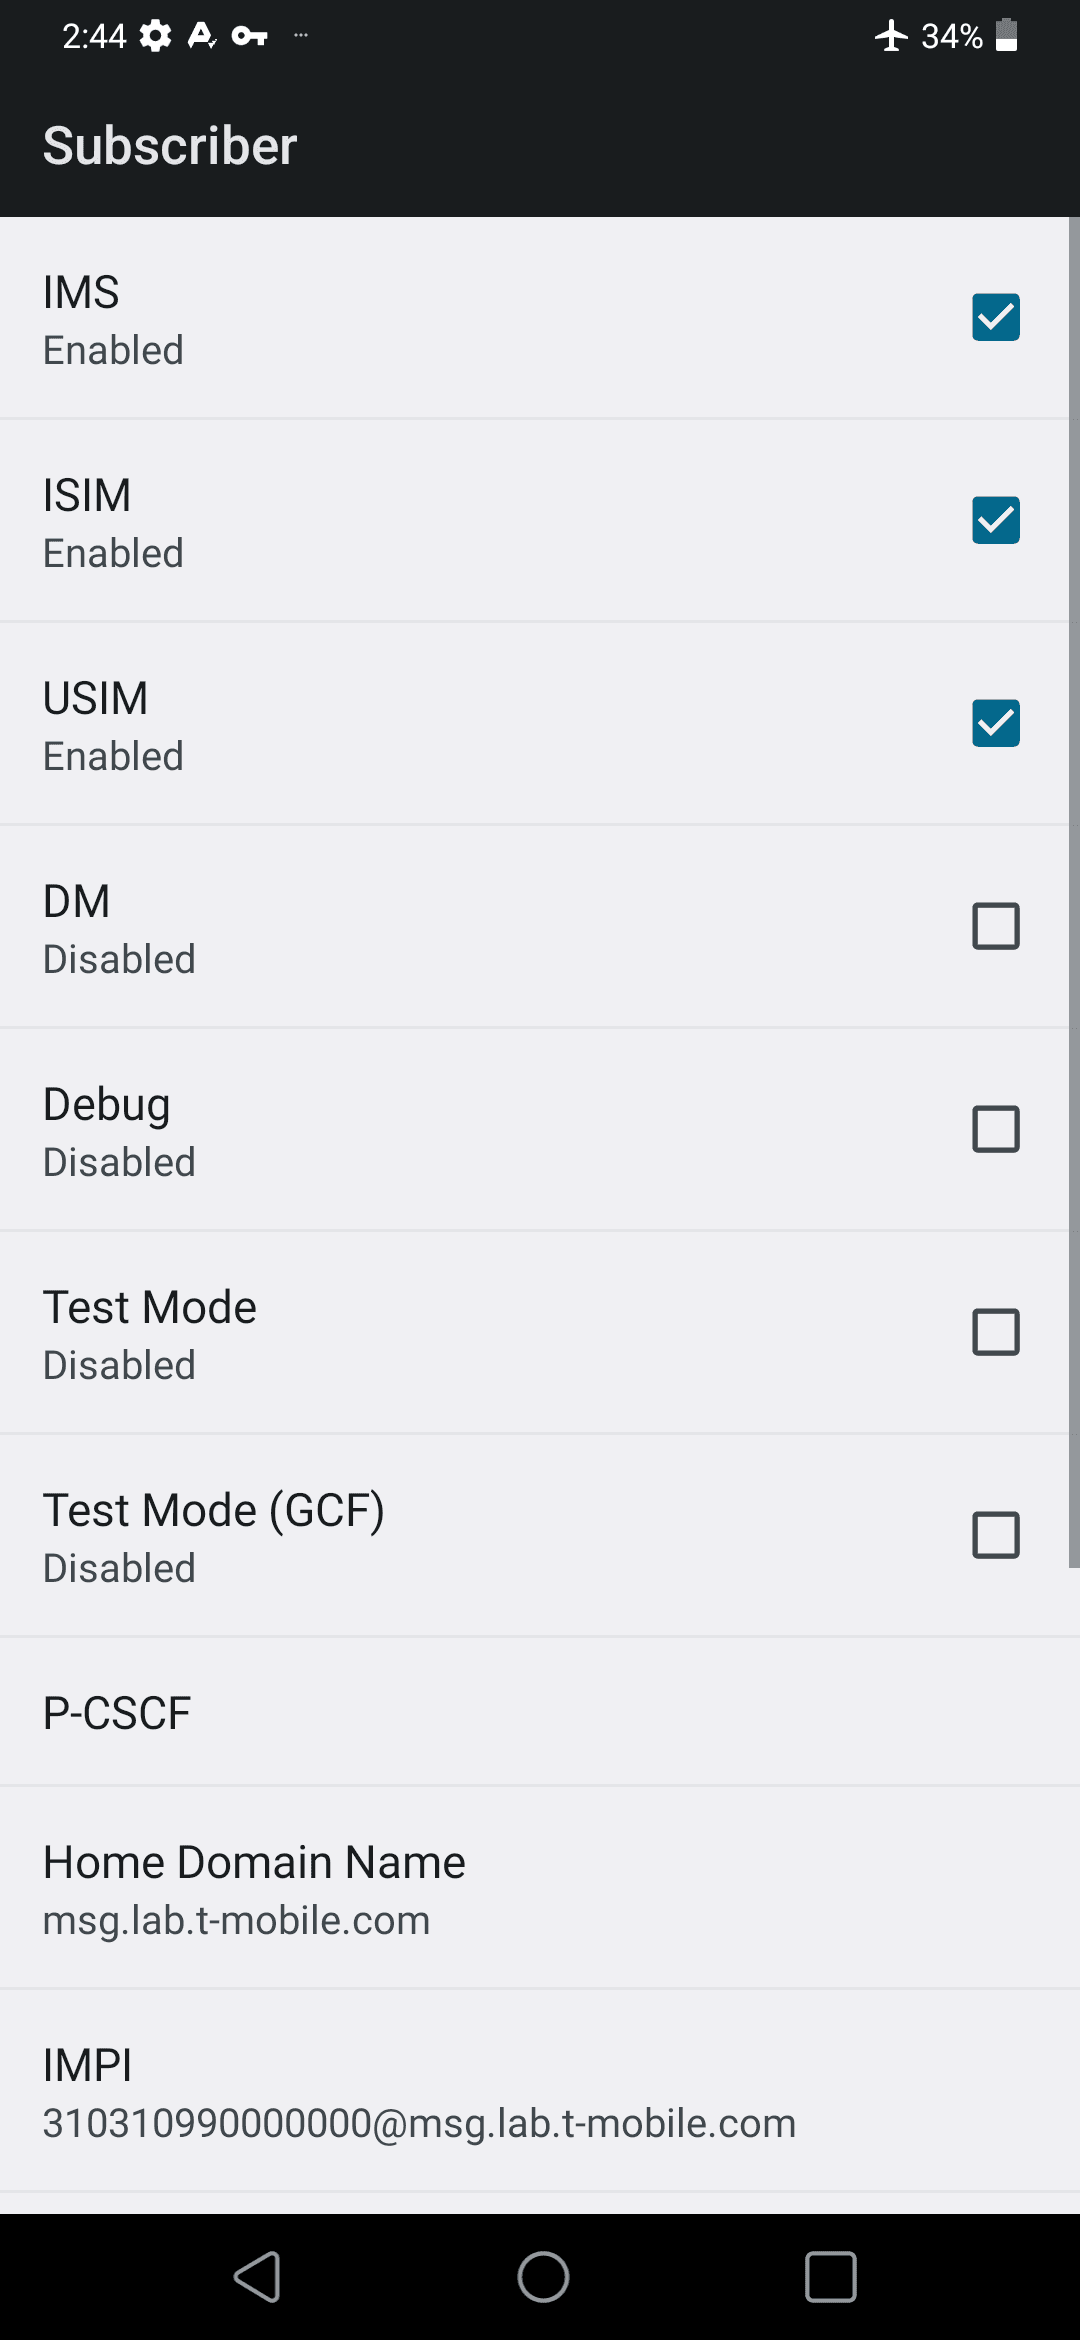Enable the Test Mode checkbox
The image size is (1080, 2340).
tap(995, 1332)
